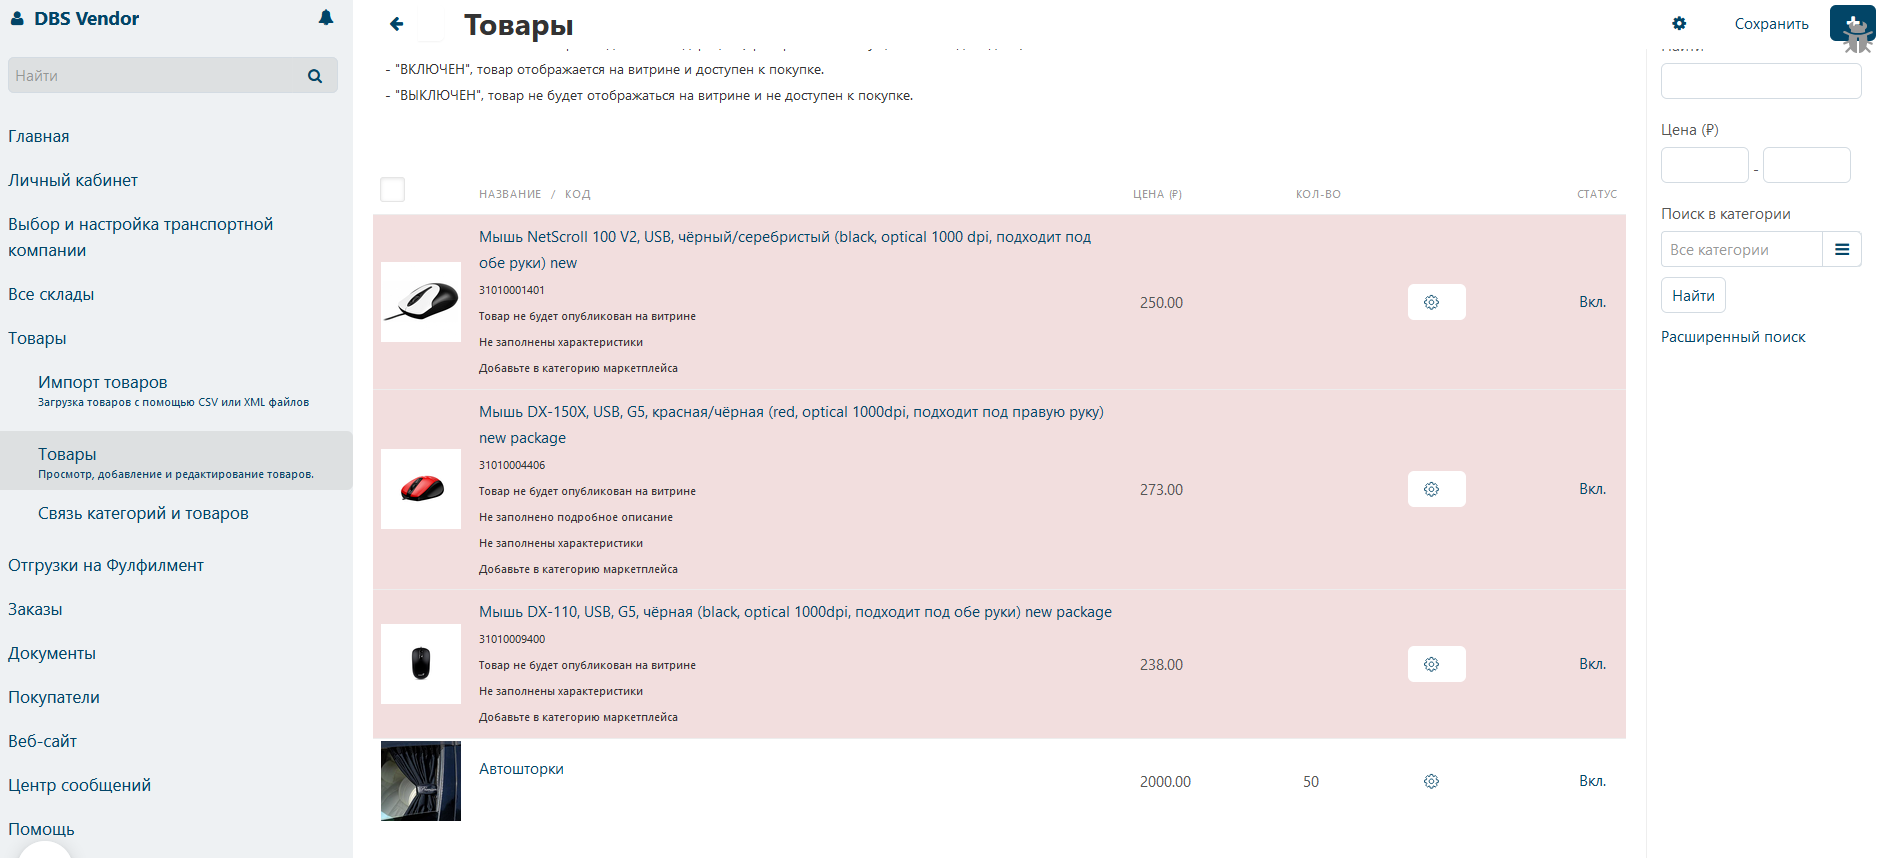1892x858 pixels.
Task: Open the red DX-150X mouse thumbnail
Action: 421,489
